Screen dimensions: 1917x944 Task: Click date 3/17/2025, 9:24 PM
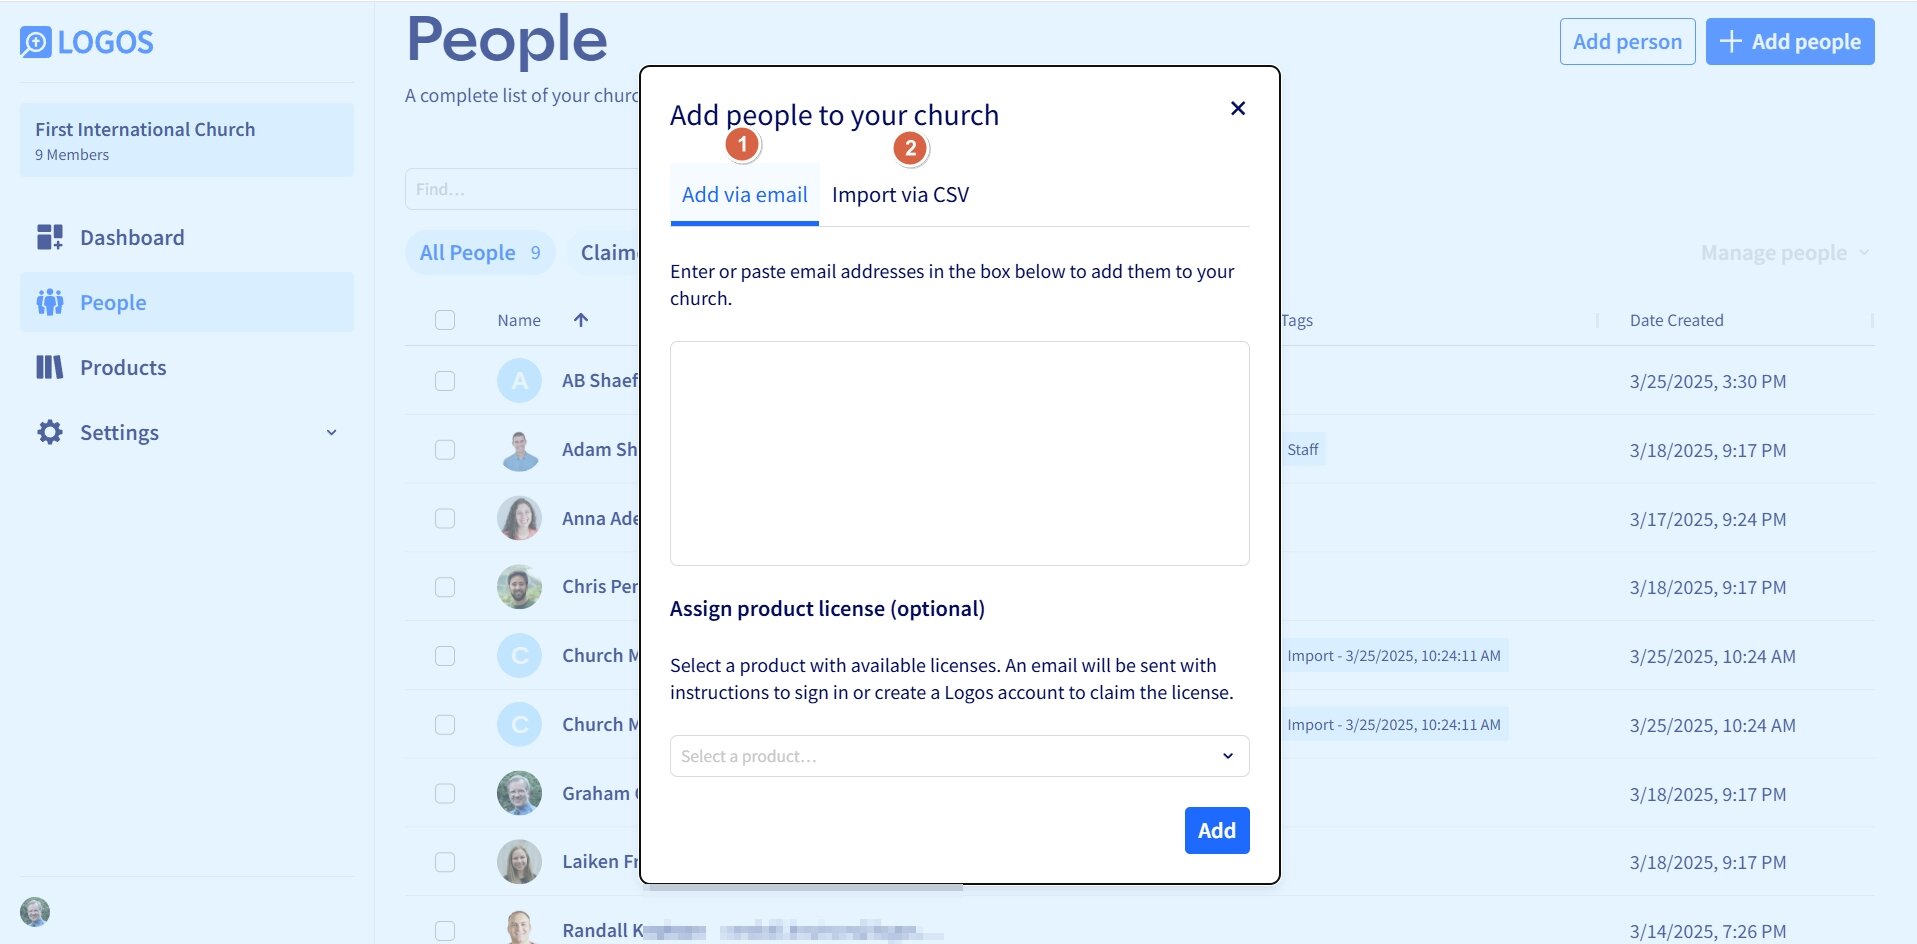pos(1708,519)
